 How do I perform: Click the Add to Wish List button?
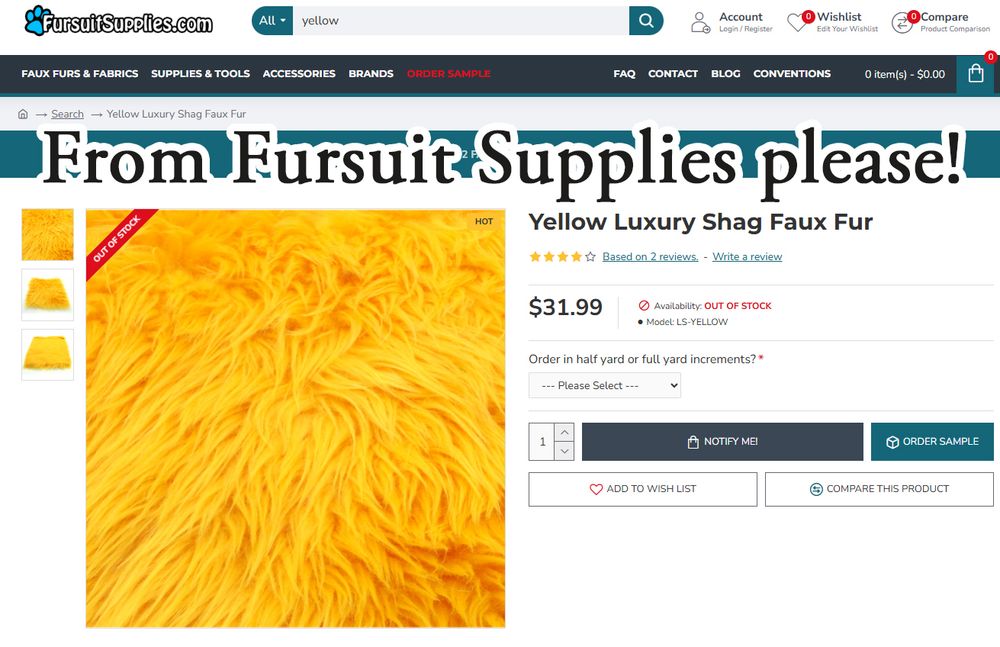pyautogui.click(x=643, y=489)
